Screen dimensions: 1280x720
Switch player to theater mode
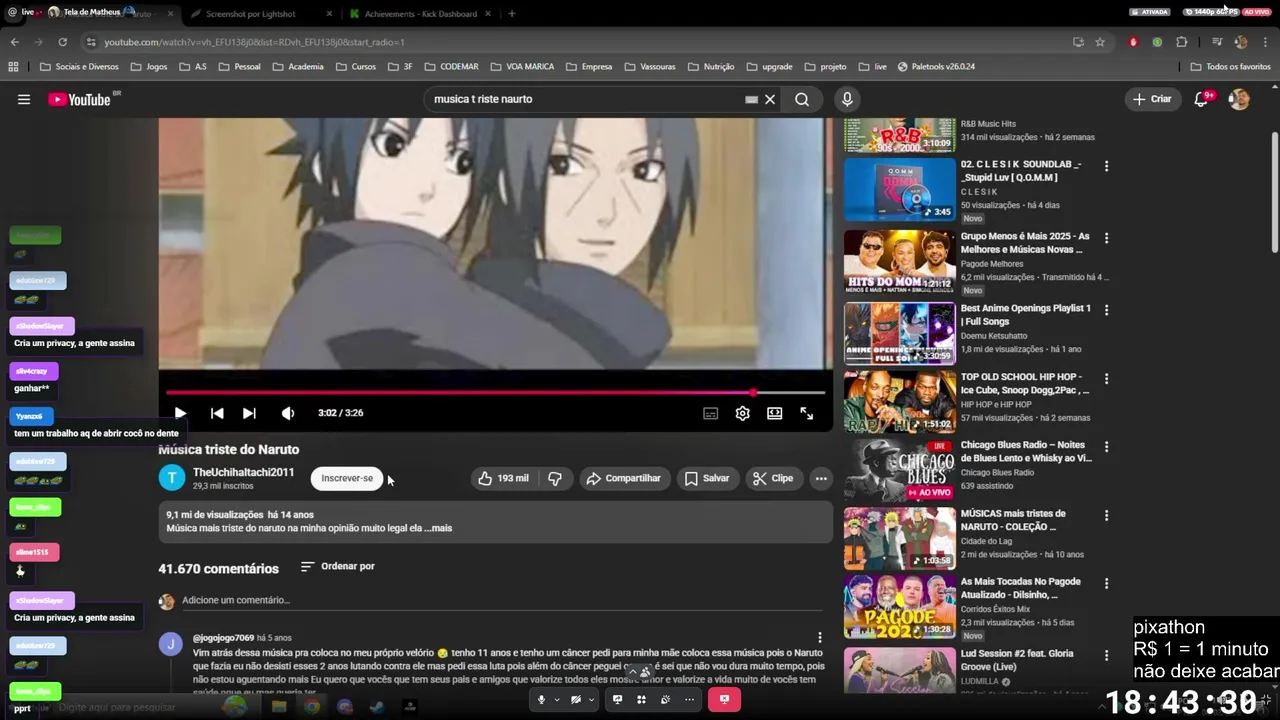coord(774,413)
